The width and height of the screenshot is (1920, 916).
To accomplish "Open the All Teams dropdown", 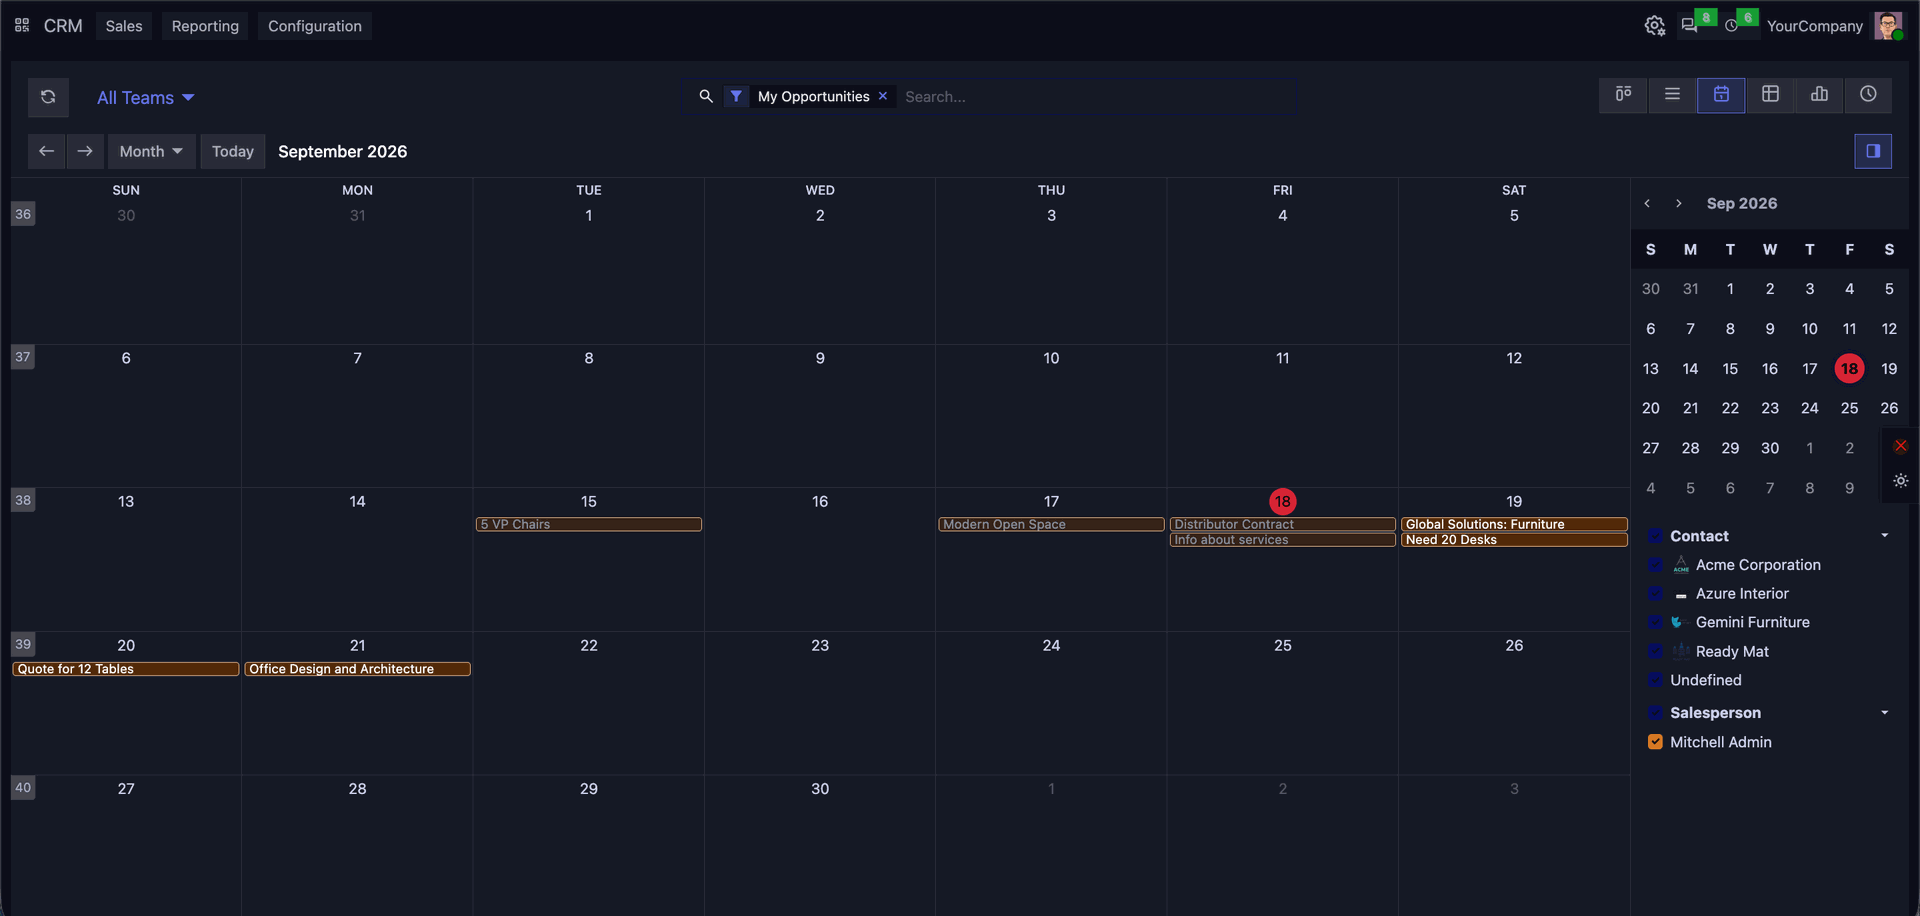I will coord(145,97).
